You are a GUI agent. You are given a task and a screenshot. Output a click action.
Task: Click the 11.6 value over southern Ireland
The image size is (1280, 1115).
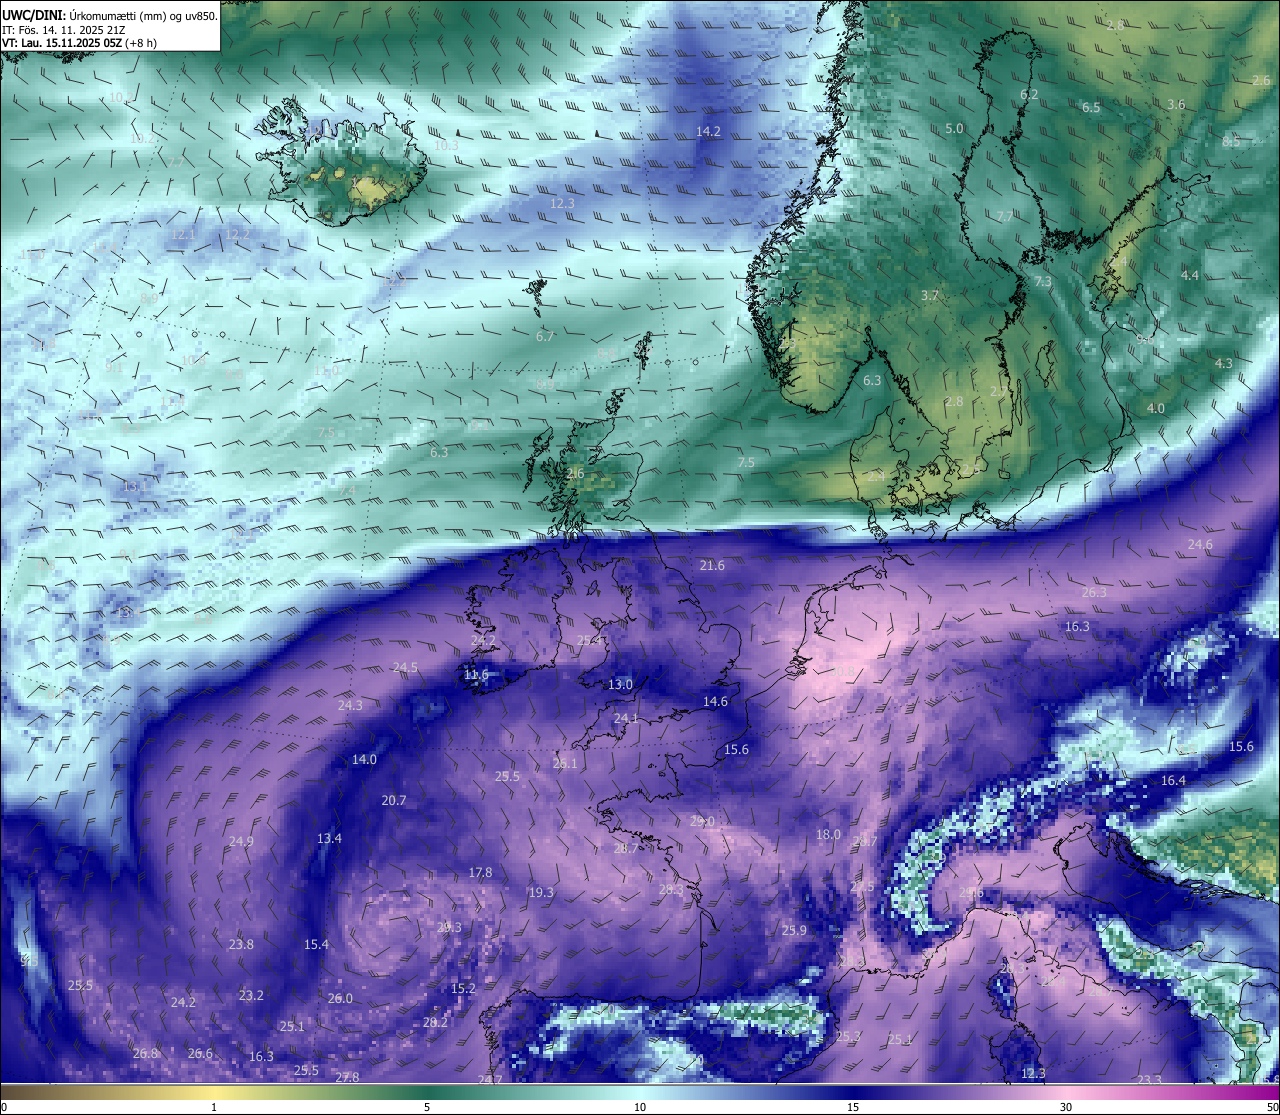pyautogui.click(x=476, y=675)
